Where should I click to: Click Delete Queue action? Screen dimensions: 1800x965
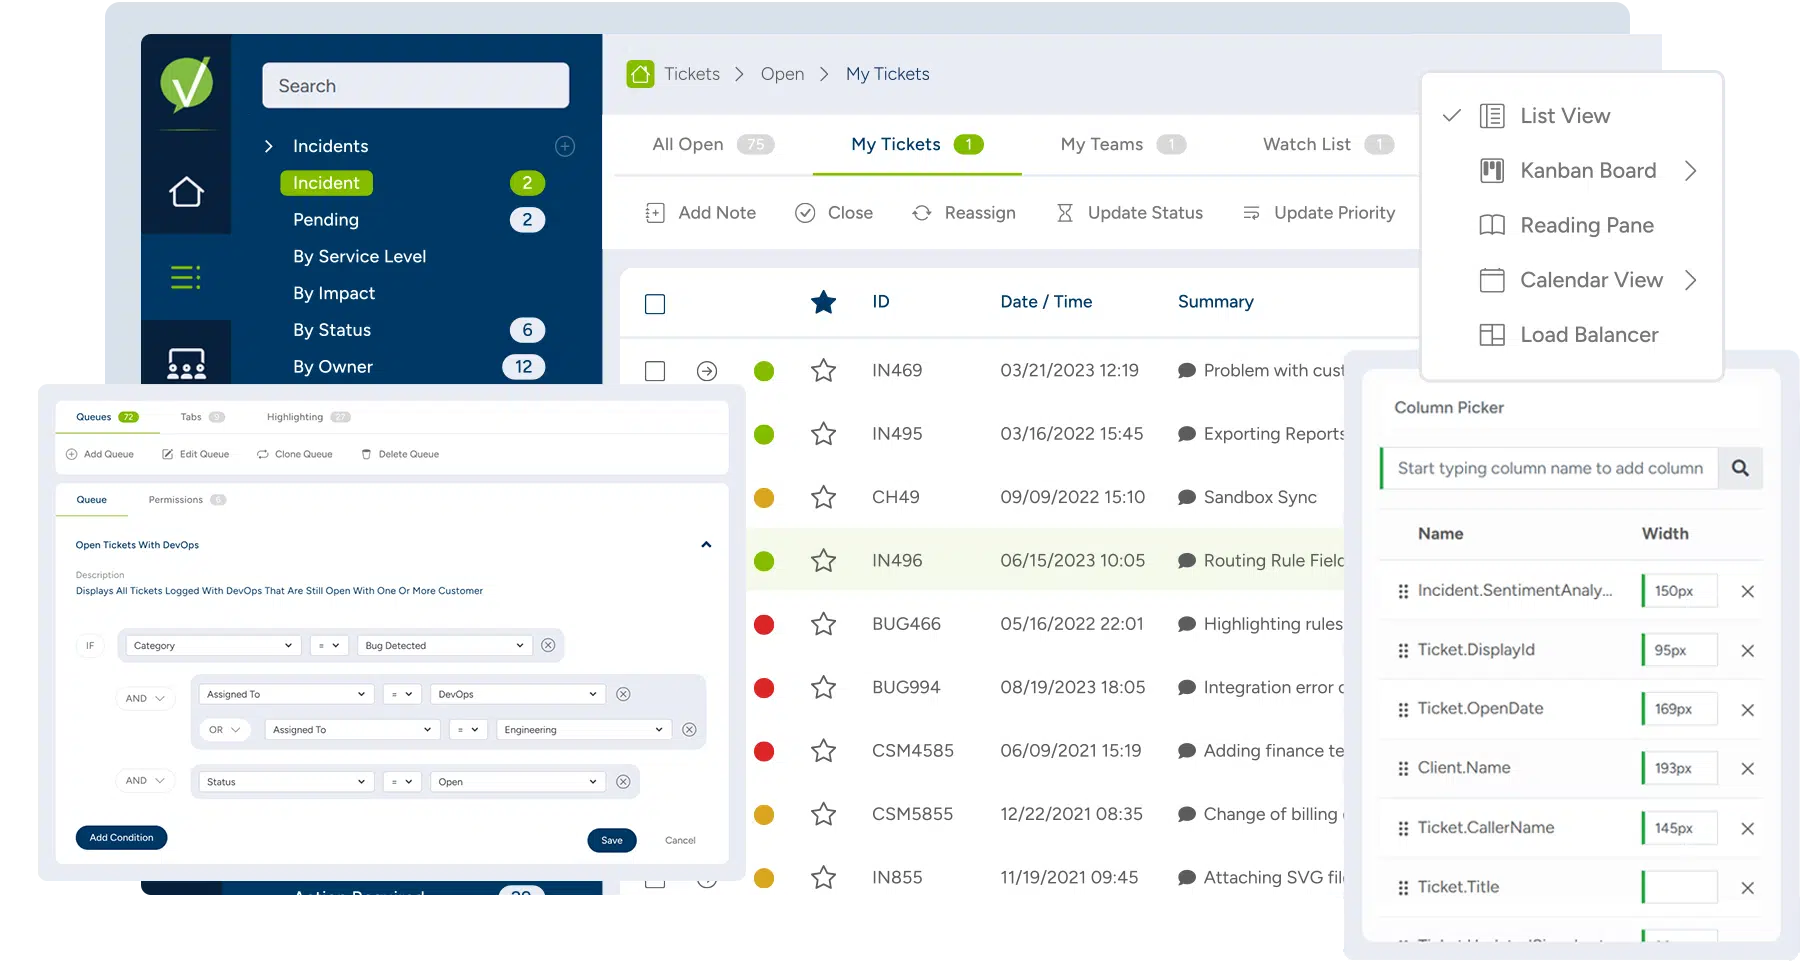tap(400, 454)
